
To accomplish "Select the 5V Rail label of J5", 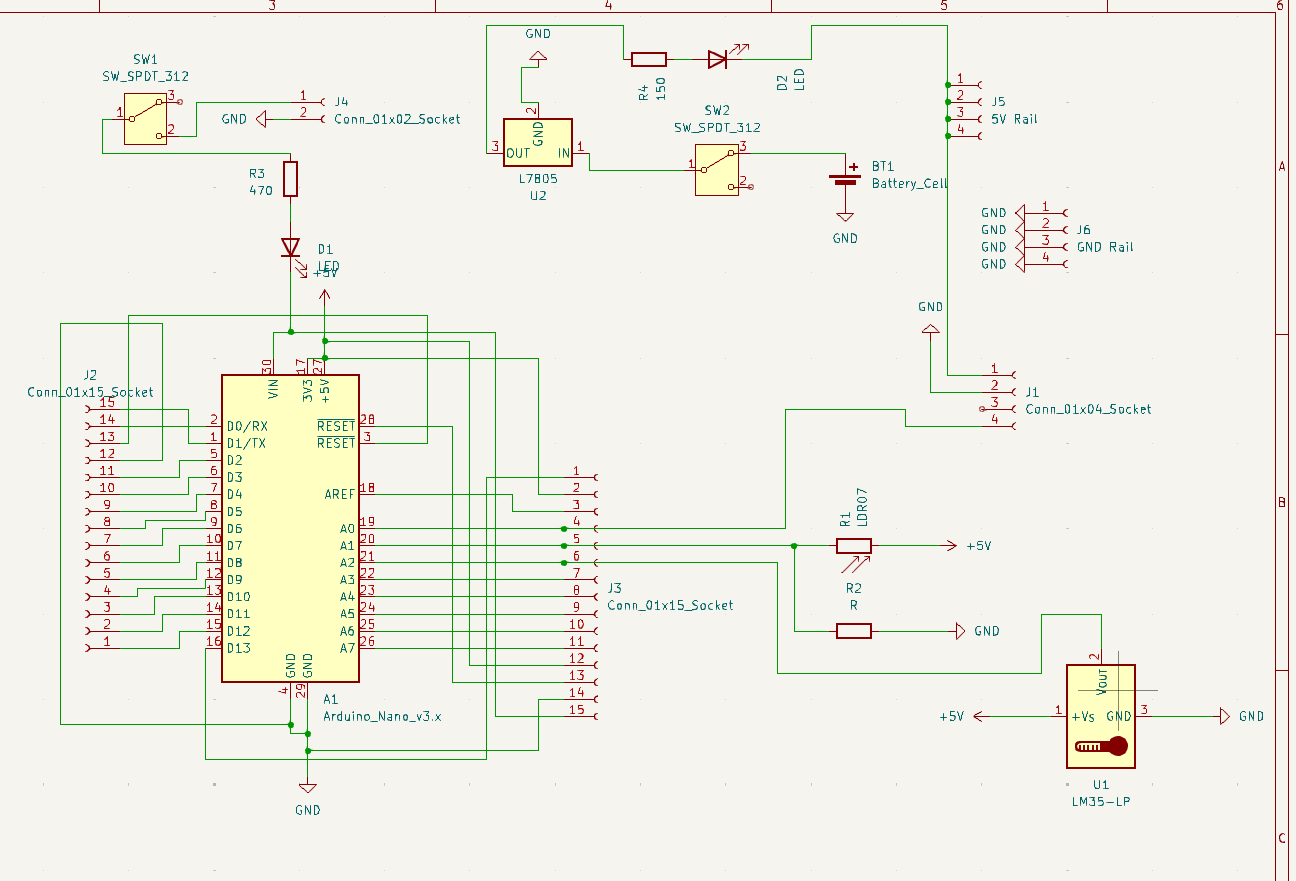I will [x=1014, y=119].
